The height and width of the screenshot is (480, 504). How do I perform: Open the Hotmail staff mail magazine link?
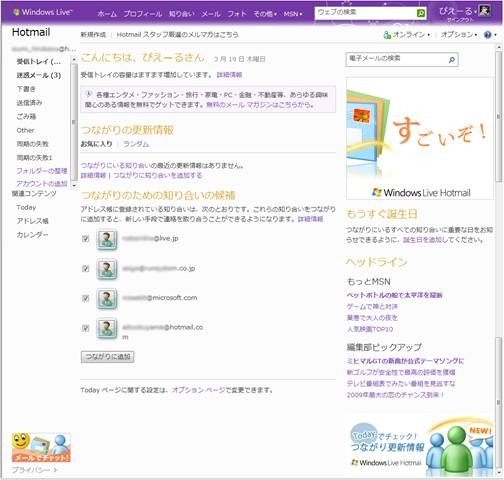178,35
